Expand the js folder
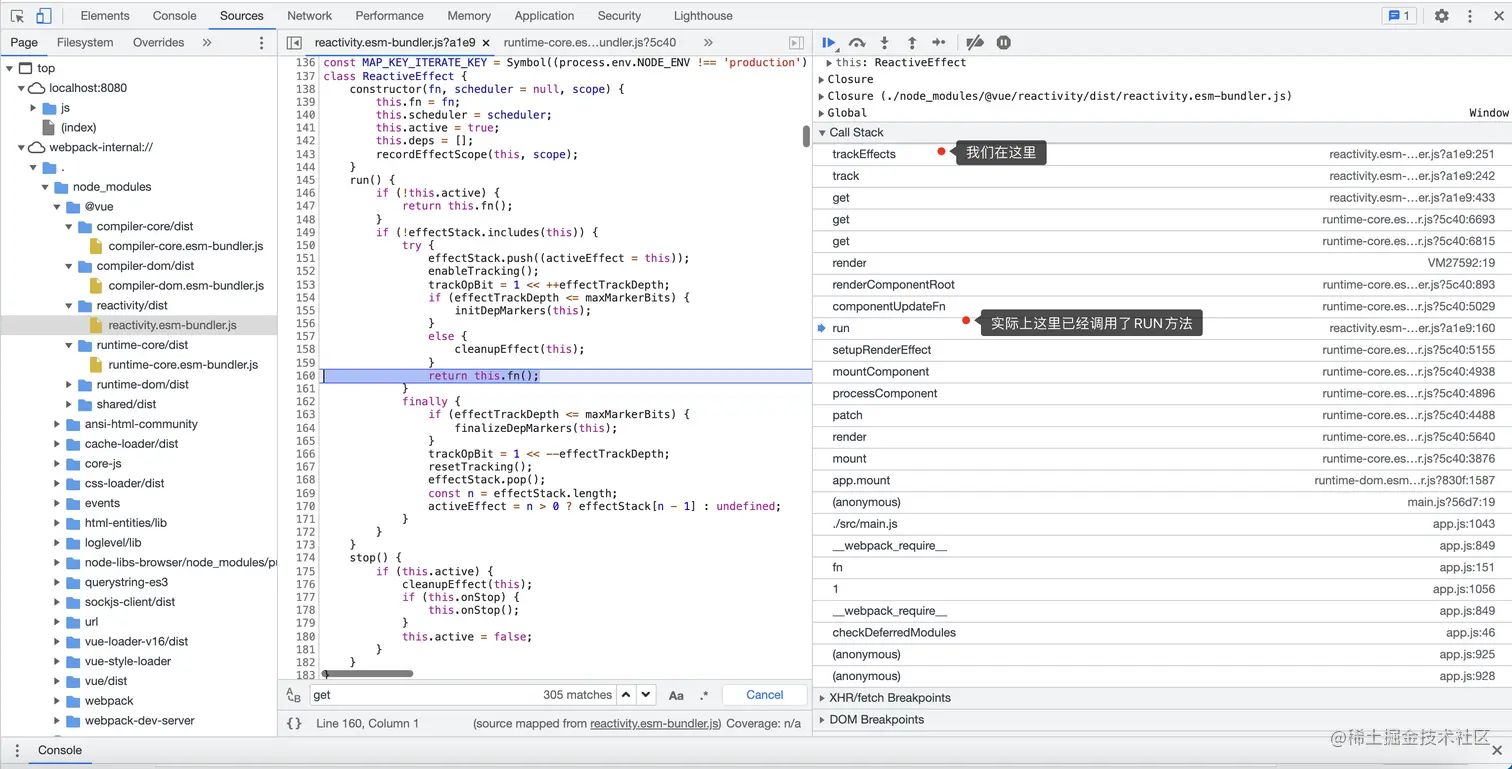The image size is (1512, 769). tap(34, 108)
